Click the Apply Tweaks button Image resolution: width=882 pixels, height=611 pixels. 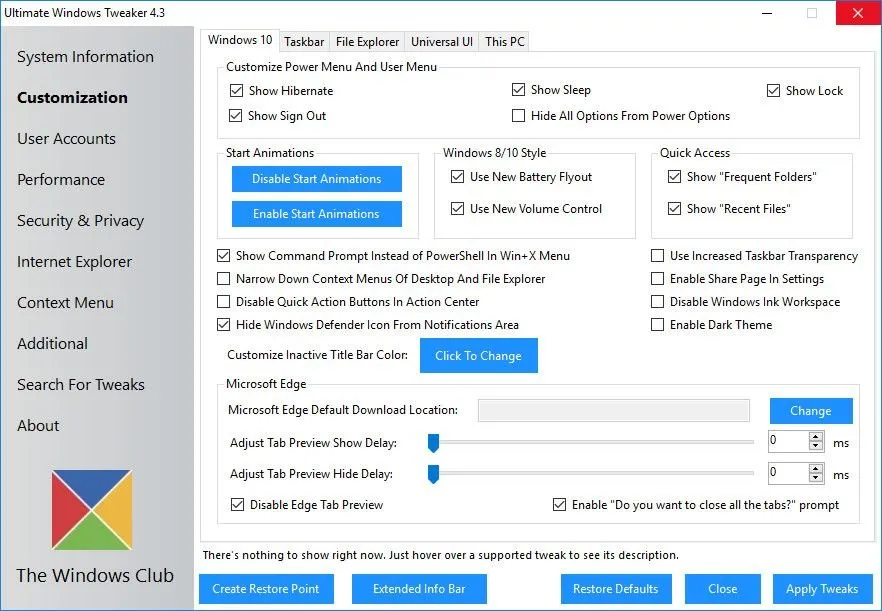click(x=821, y=589)
